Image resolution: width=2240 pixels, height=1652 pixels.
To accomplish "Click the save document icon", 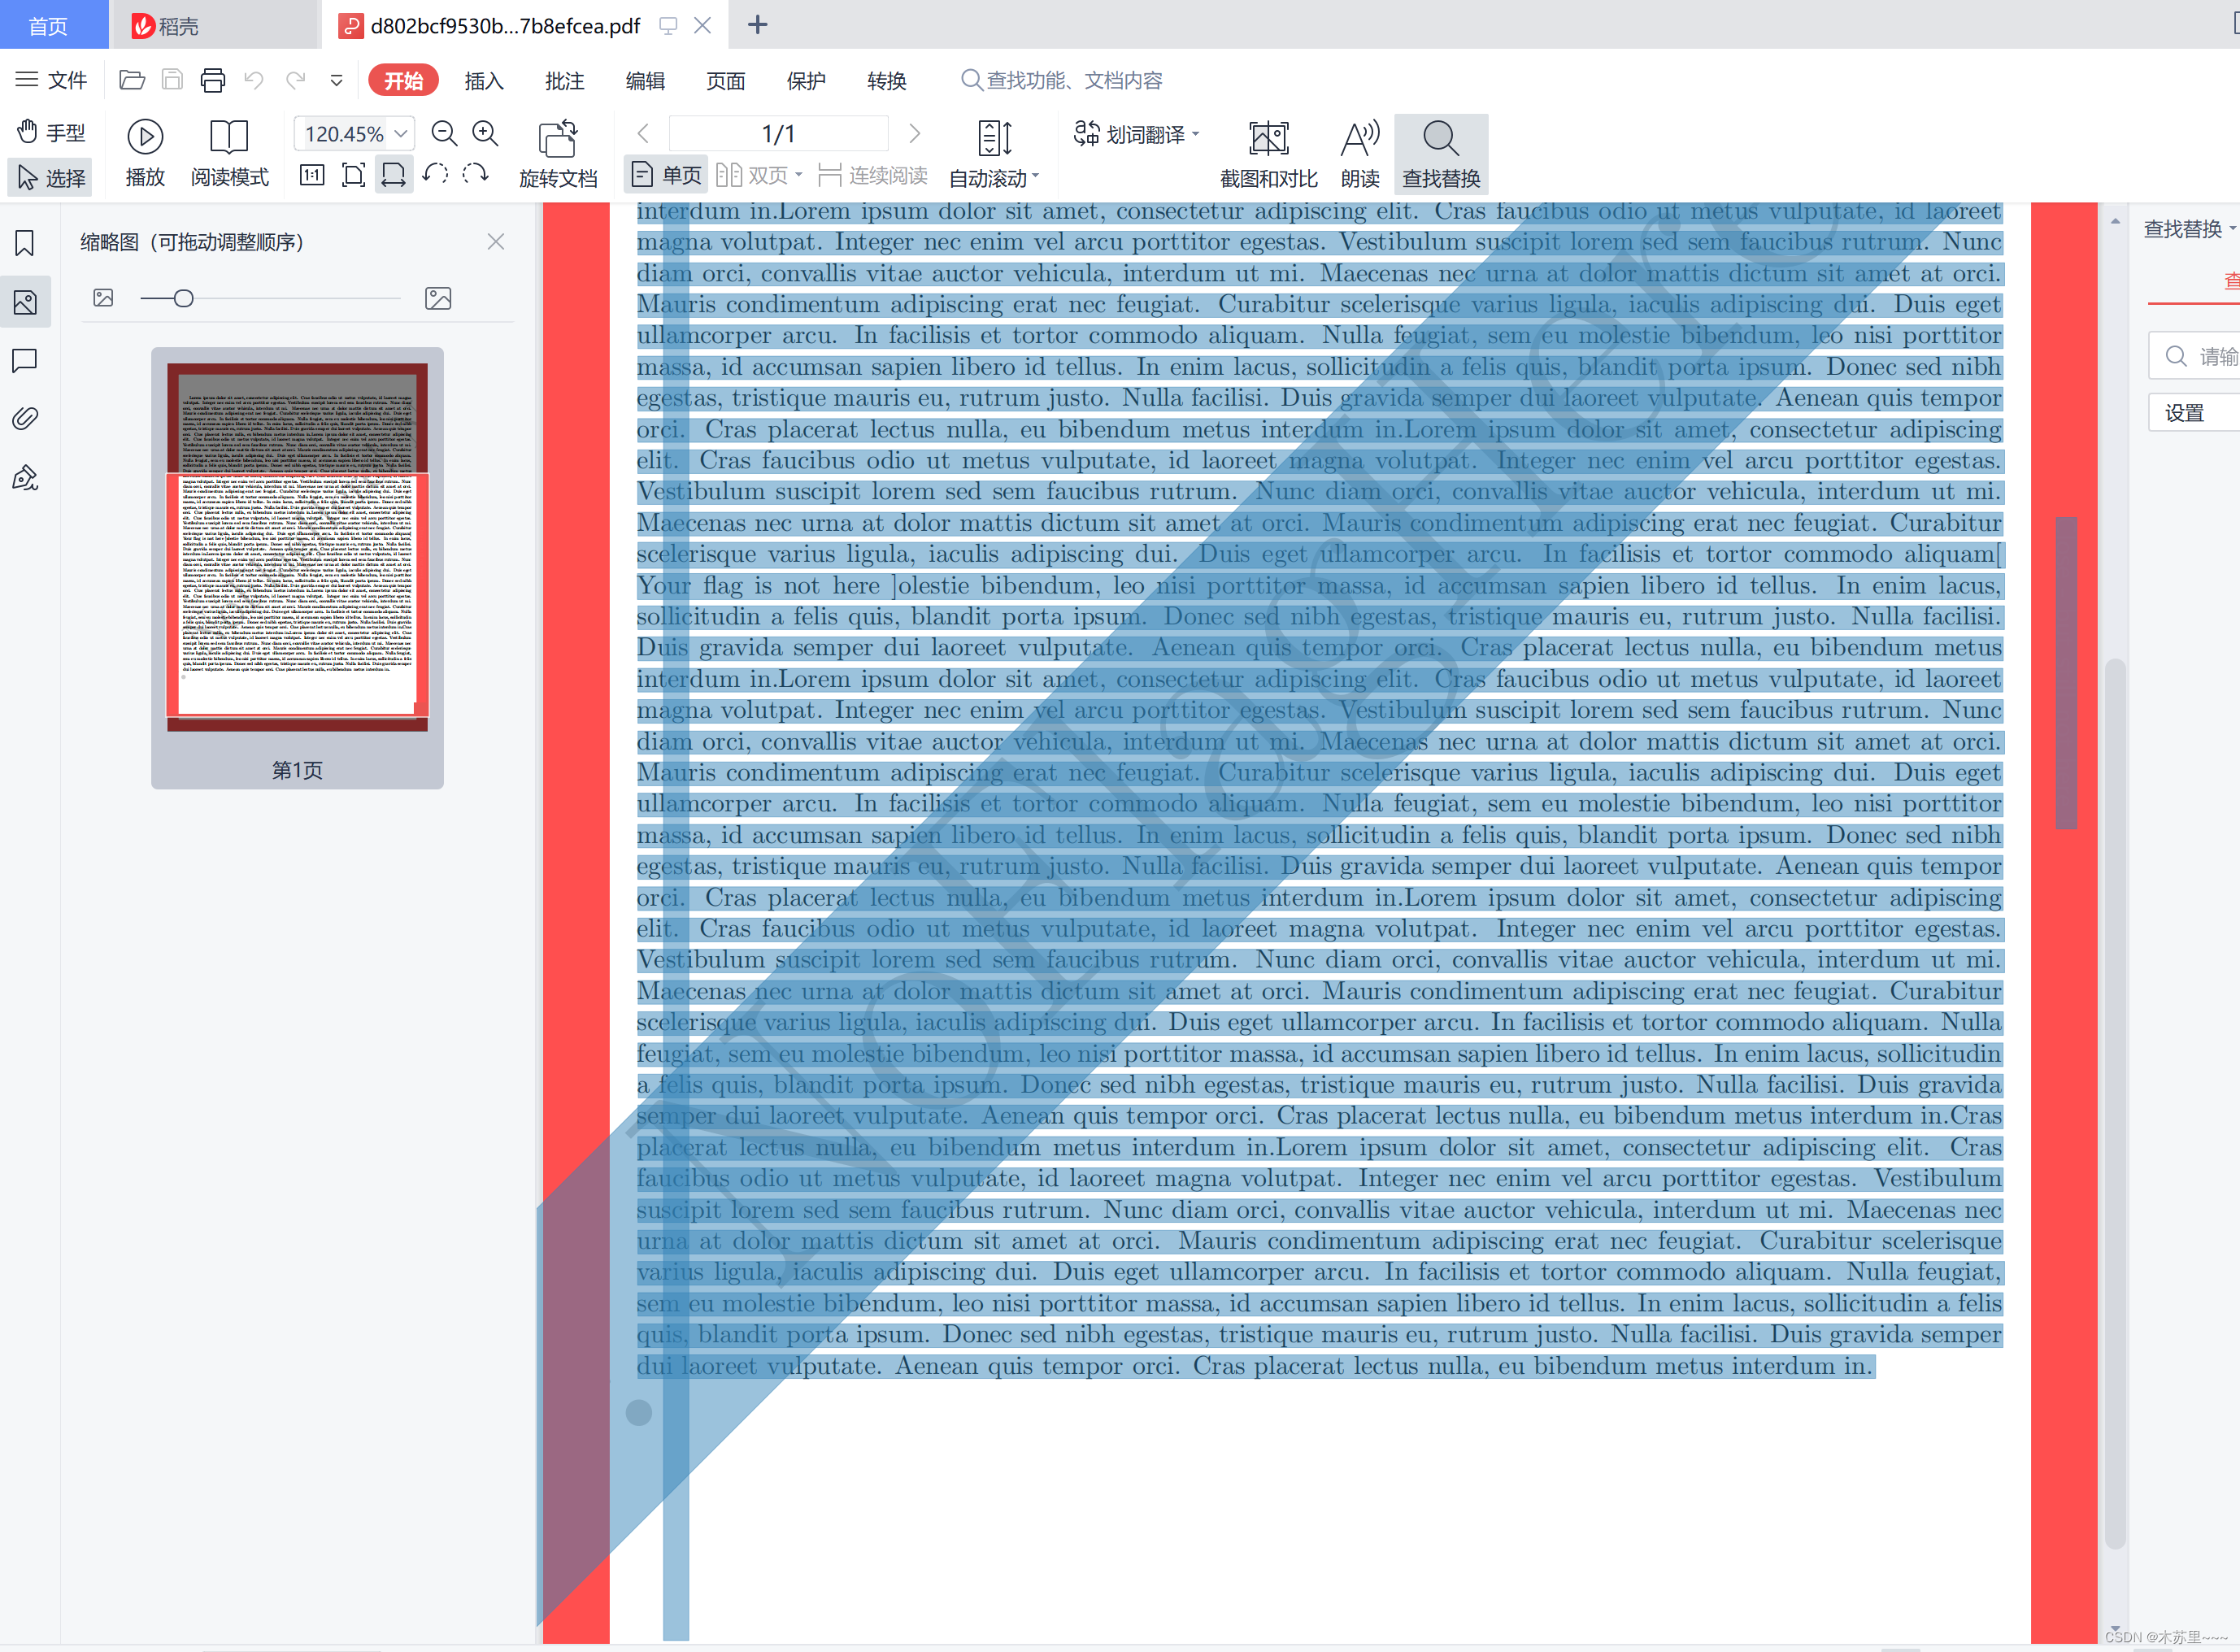I will point(172,80).
